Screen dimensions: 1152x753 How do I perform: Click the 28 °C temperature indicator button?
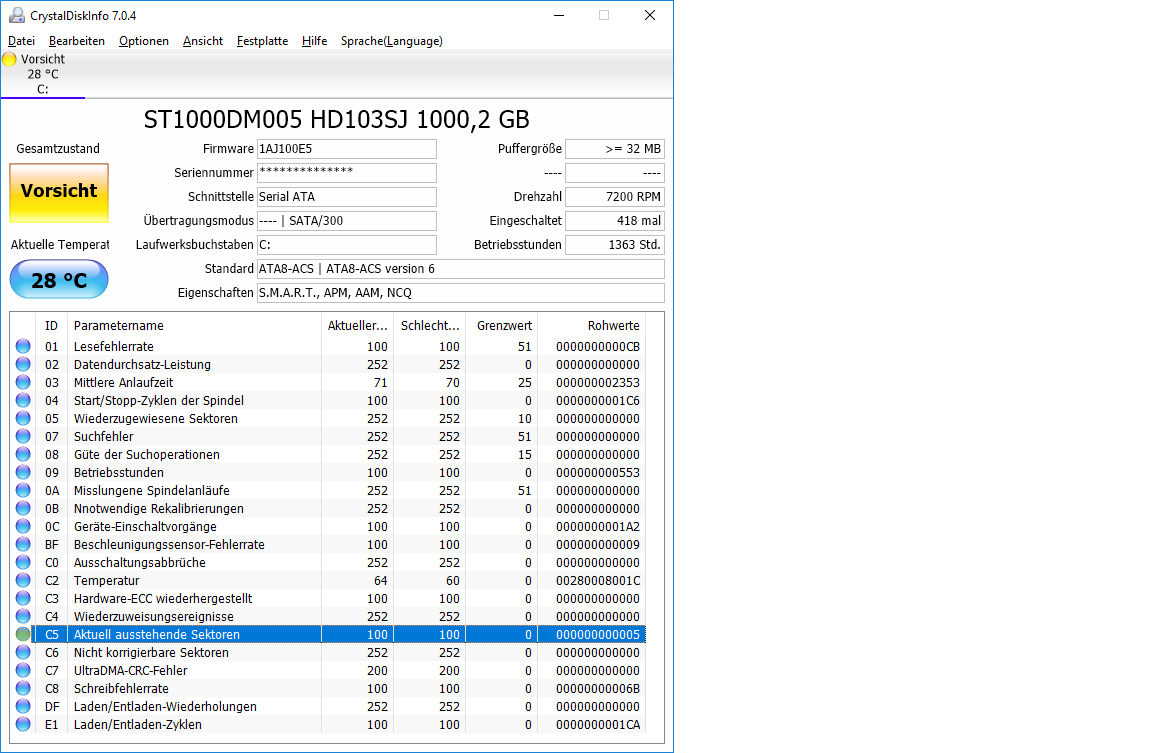[x=59, y=280]
